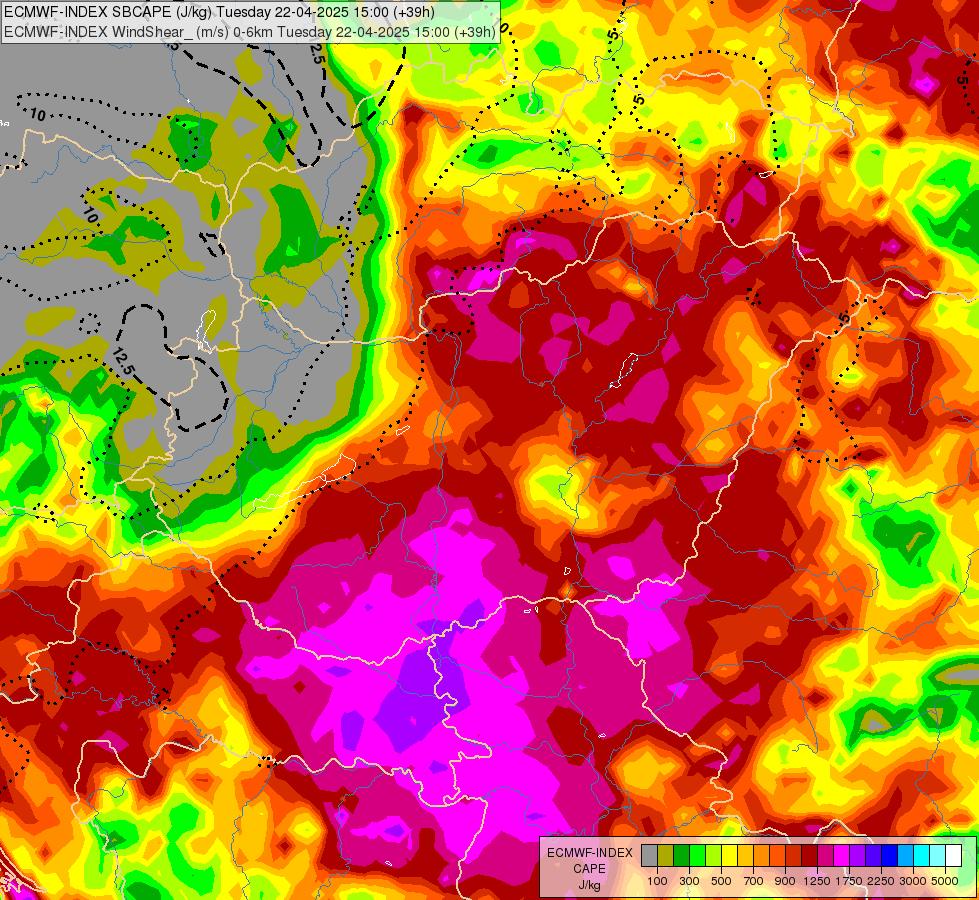Pick the pure yellow legend swatch
The width and height of the screenshot is (979, 900).
tap(729, 855)
